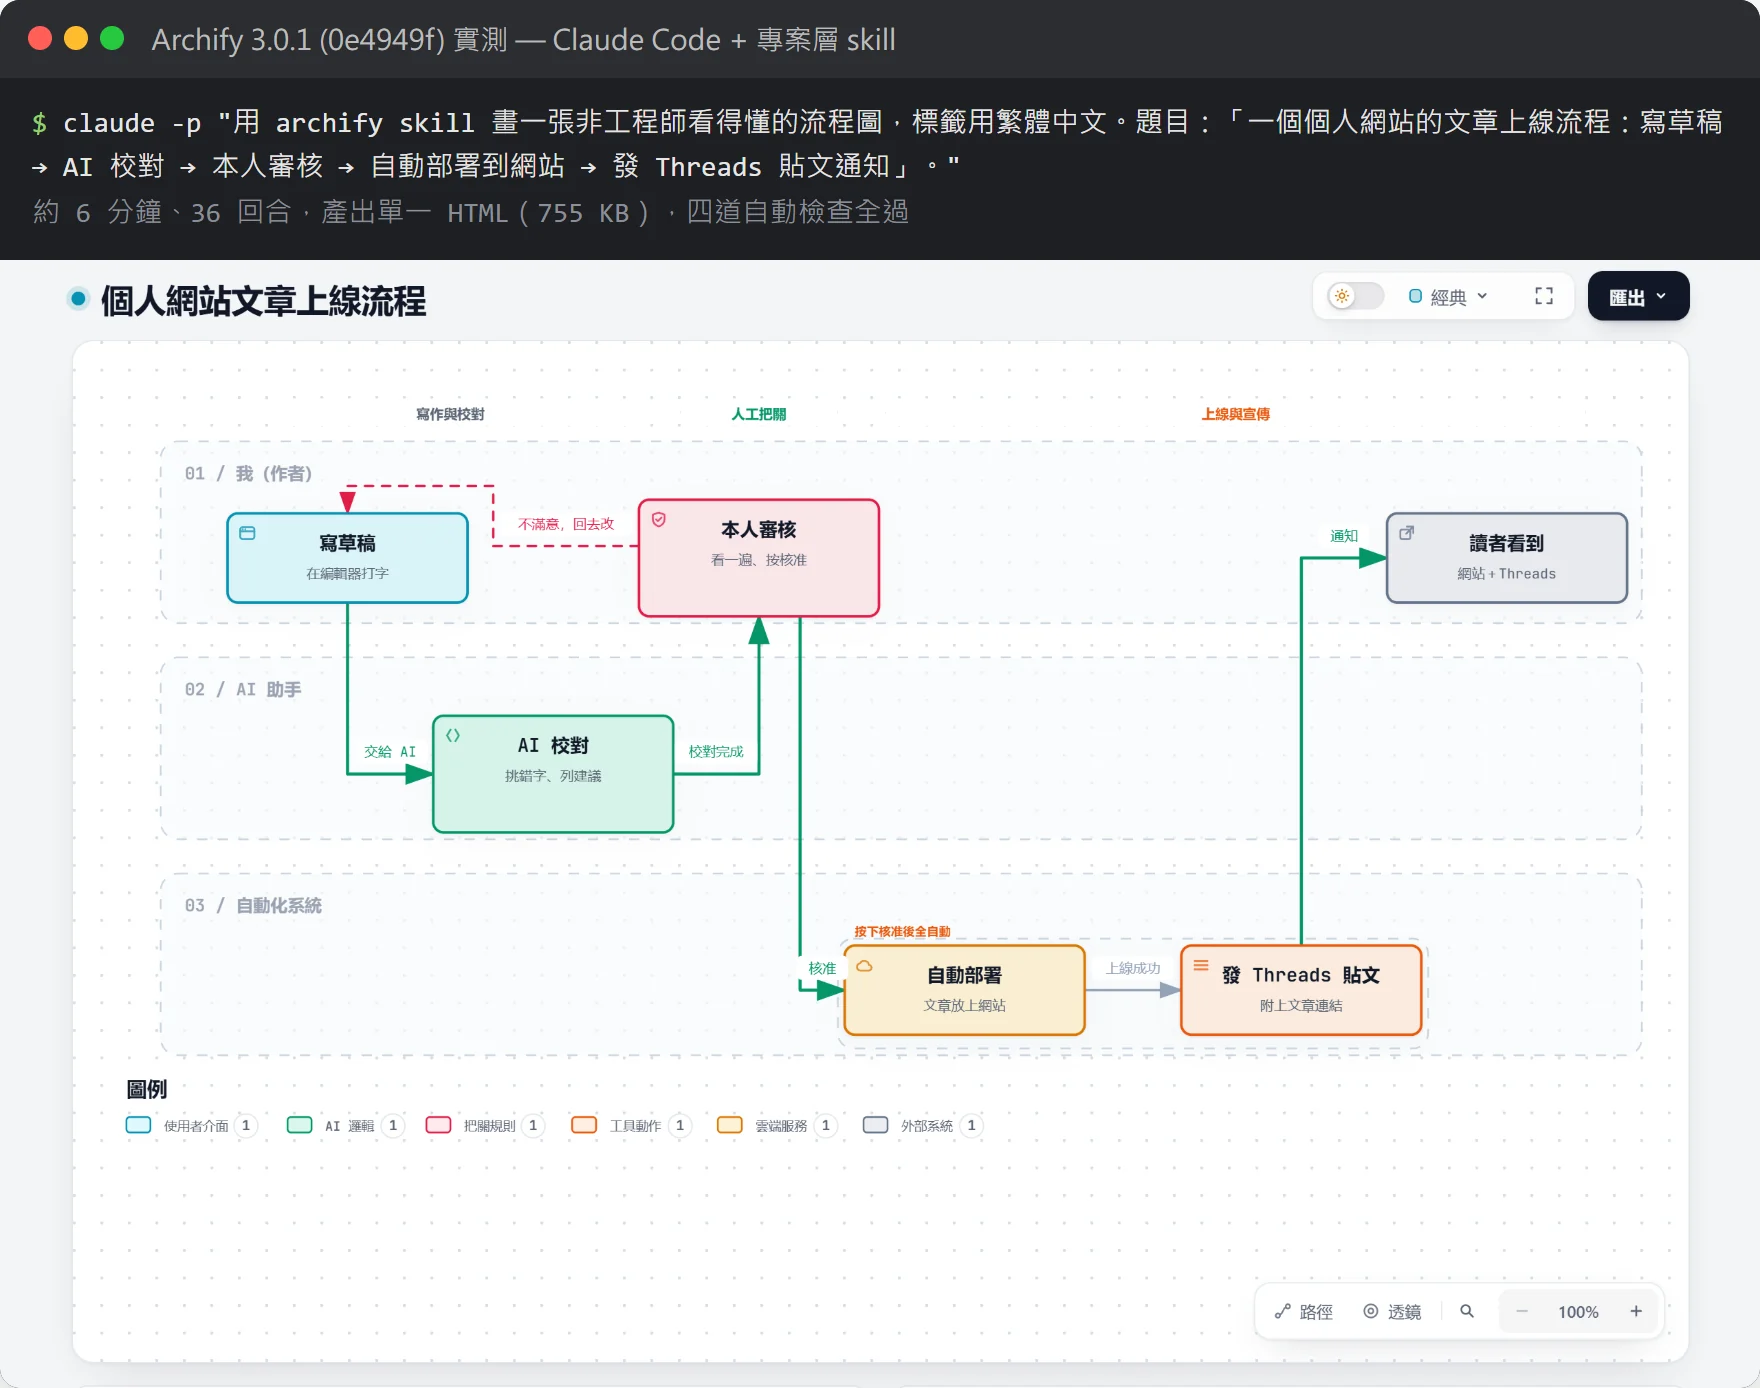The height and width of the screenshot is (1388, 1760).
Task: Click the external-link icon in 讀者看到
Action: coord(1407,533)
